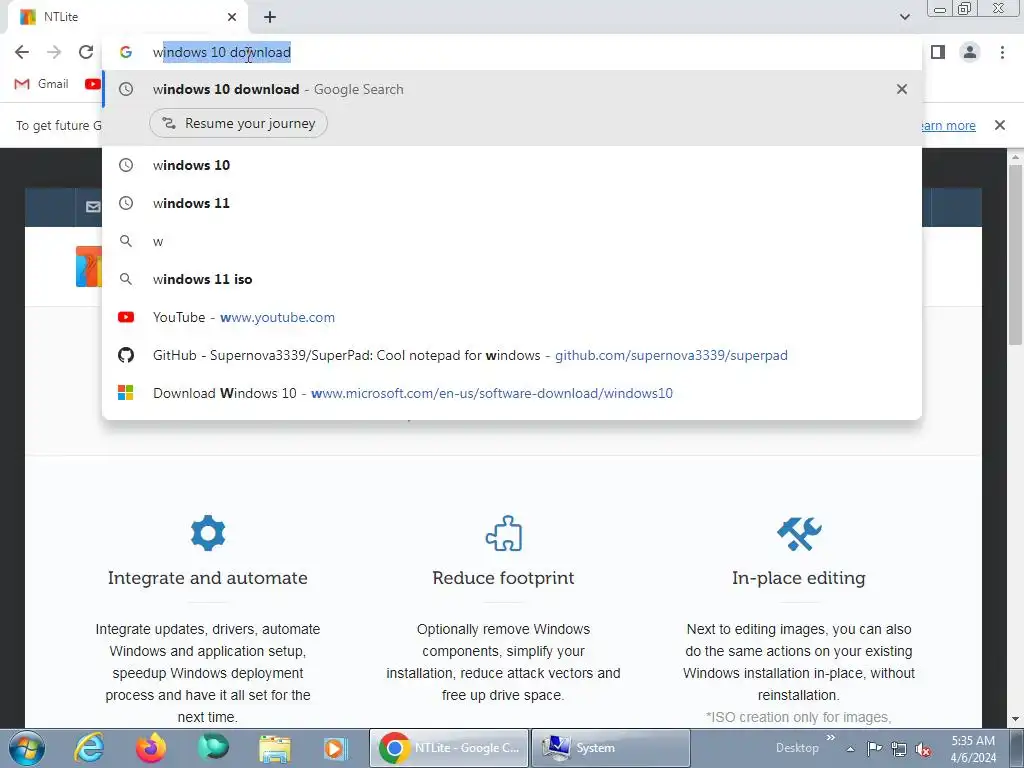Open a new tab with the plus button
This screenshot has width=1024, height=768.
(x=270, y=17)
